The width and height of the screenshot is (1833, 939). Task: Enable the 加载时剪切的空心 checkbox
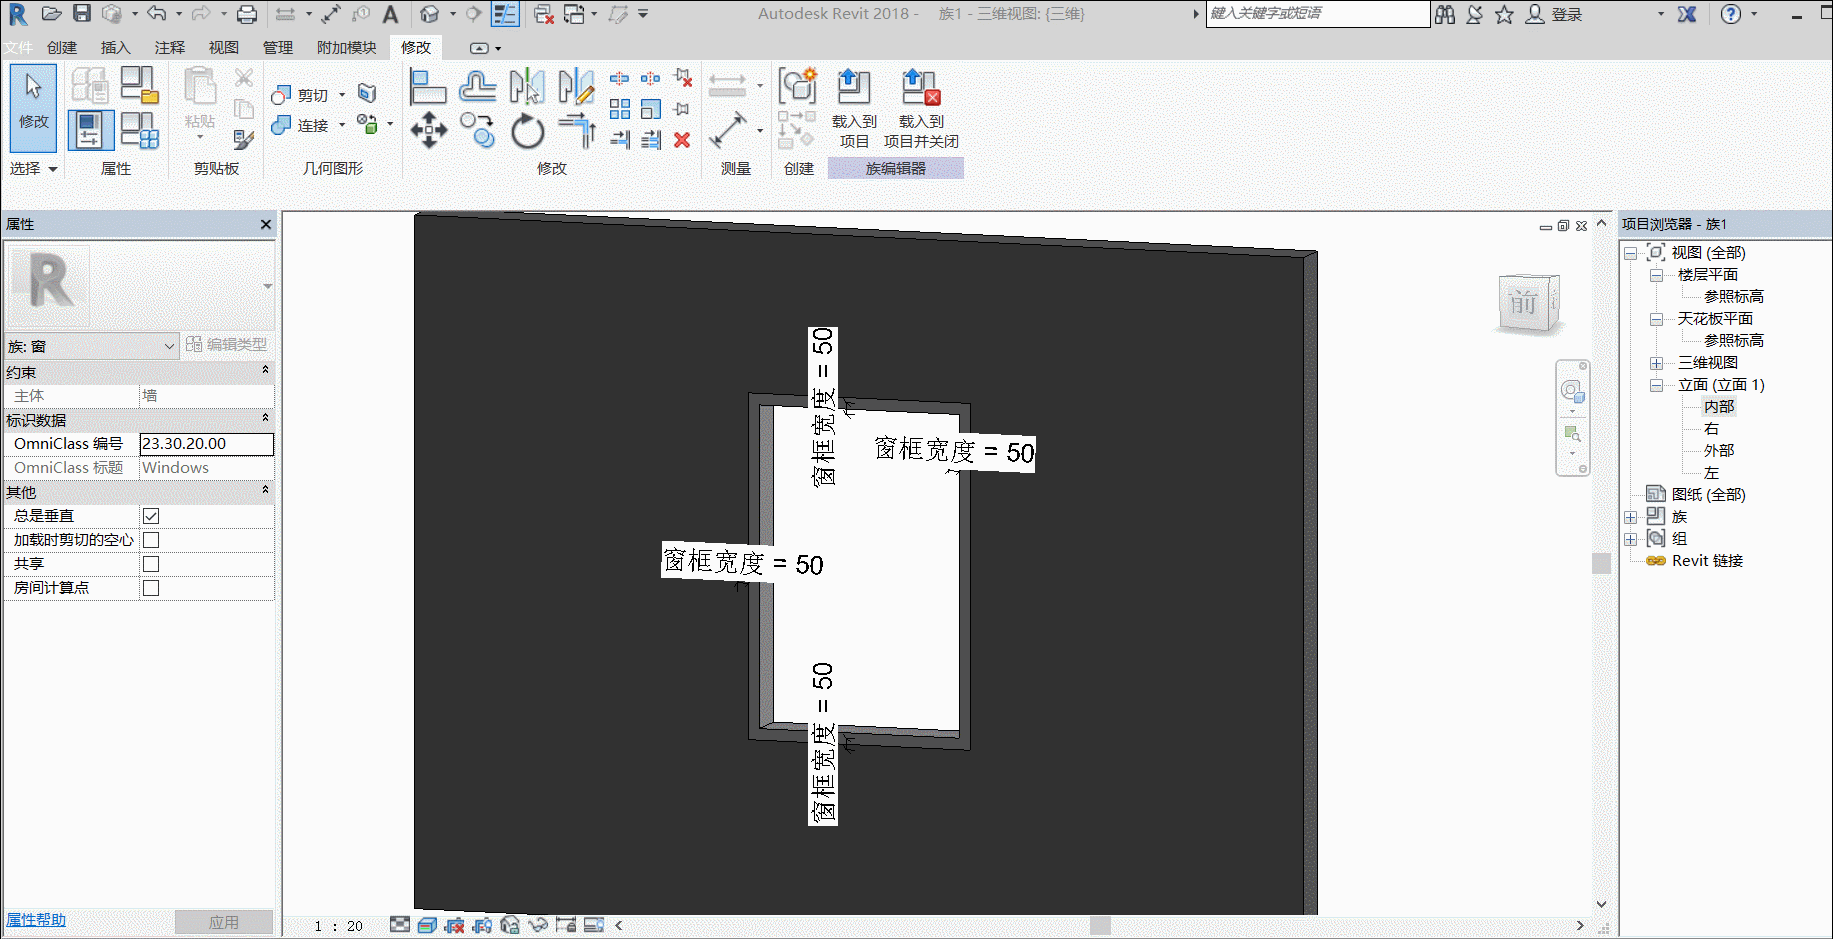click(x=151, y=540)
